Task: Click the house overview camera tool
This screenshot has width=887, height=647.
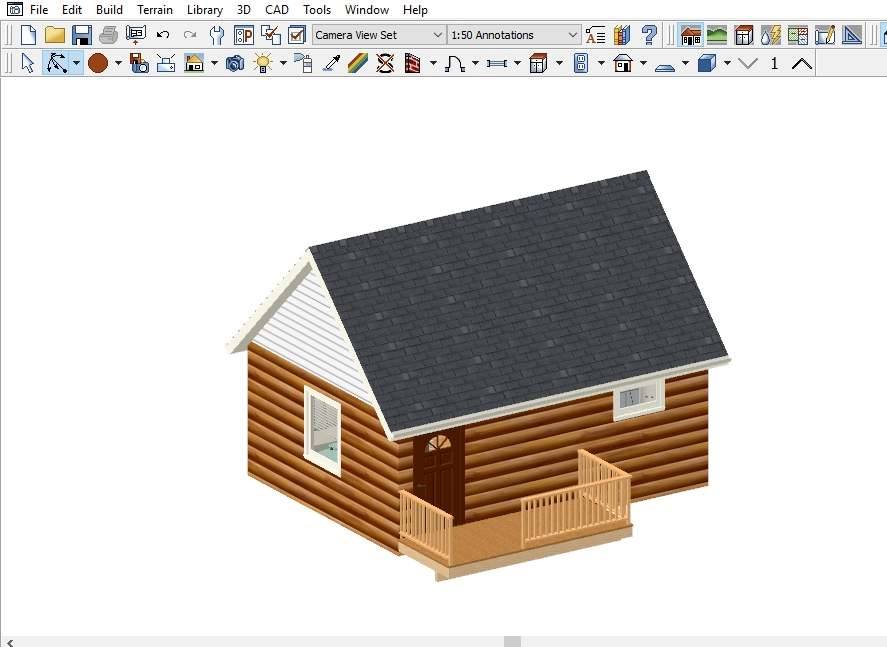Action: pyautogui.click(x=193, y=63)
